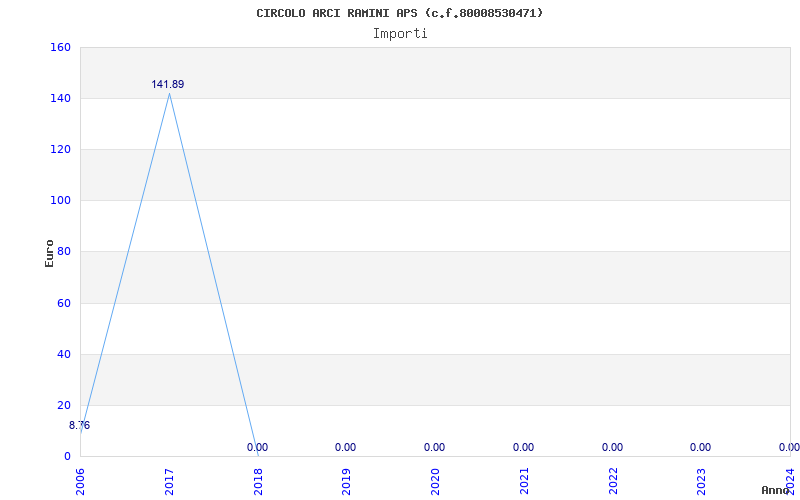
Task: Select the 2006 x-axis label
Action: pos(81,481)
